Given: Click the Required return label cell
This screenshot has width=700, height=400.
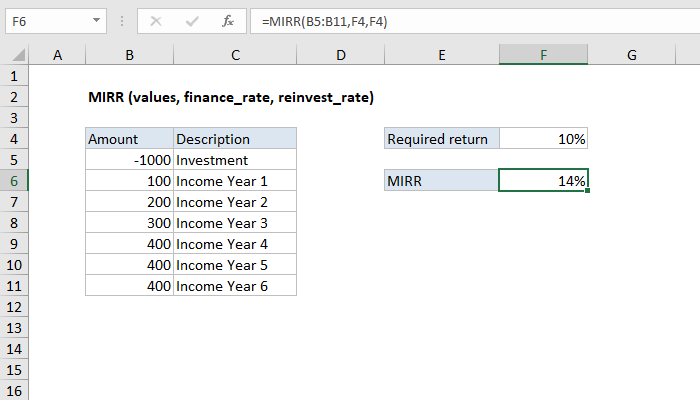Looking at the screenshot, I should coord(442,139).
